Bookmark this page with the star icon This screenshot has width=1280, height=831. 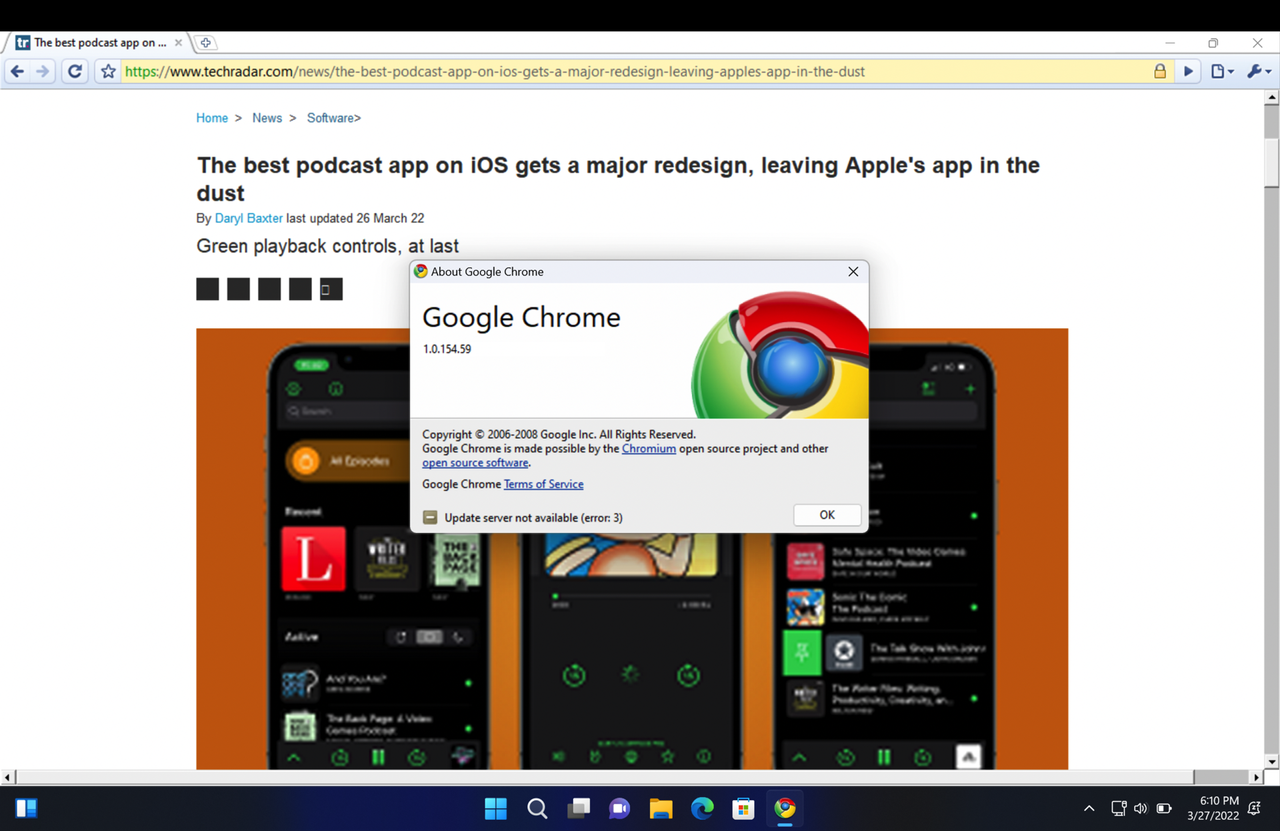[x=108, y=72]
